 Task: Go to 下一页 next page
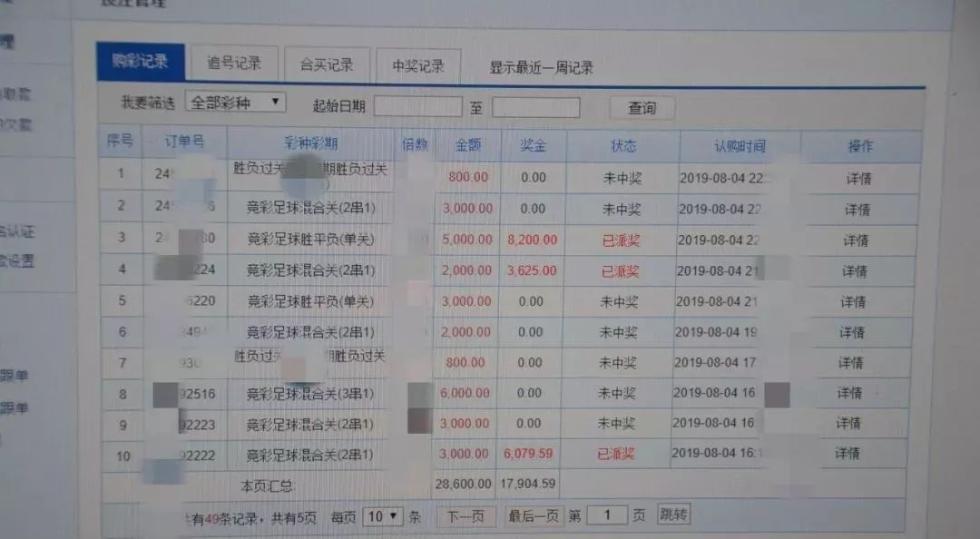point(466,516)
